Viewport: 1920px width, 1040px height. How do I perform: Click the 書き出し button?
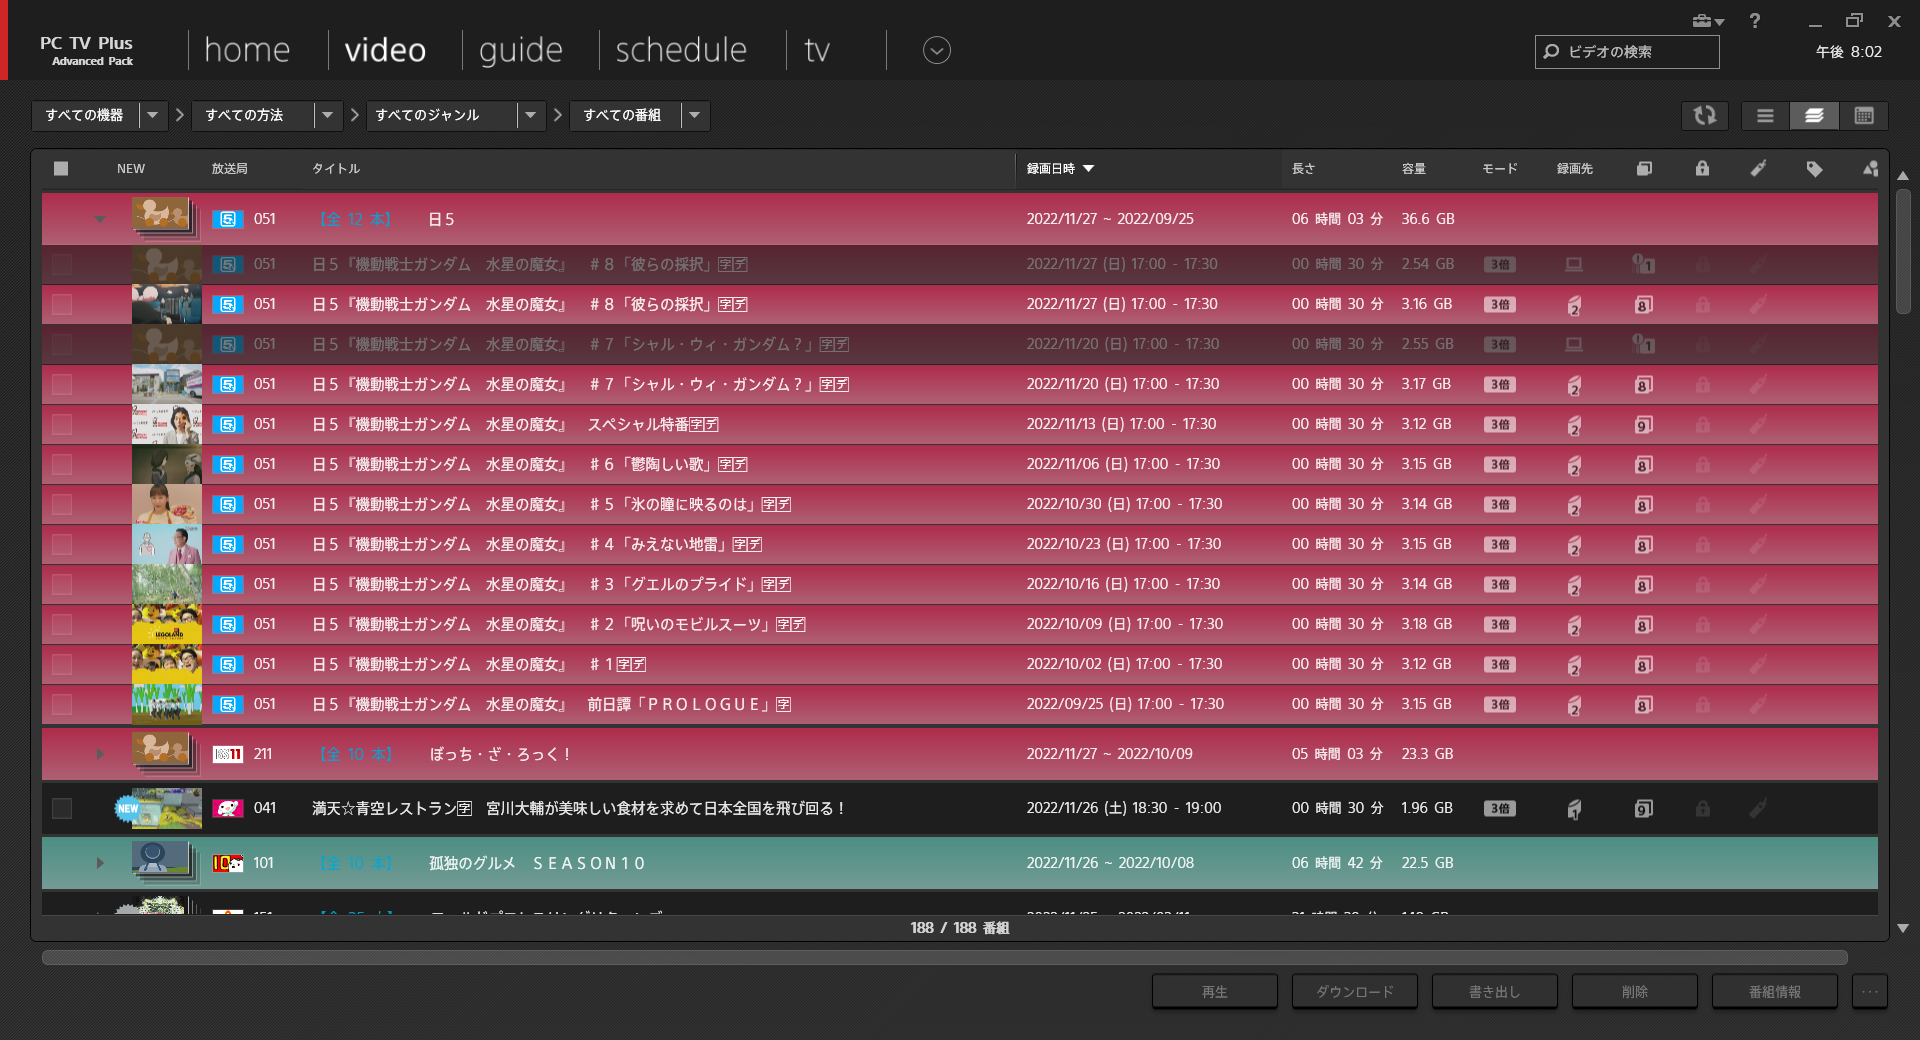pos(1495,992)
